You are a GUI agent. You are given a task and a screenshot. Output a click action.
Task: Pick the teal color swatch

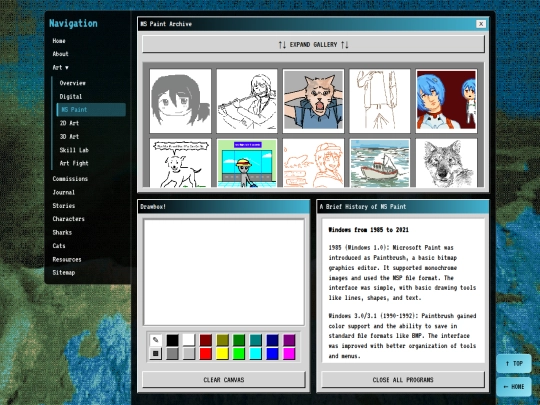click(x=256, y=340)
